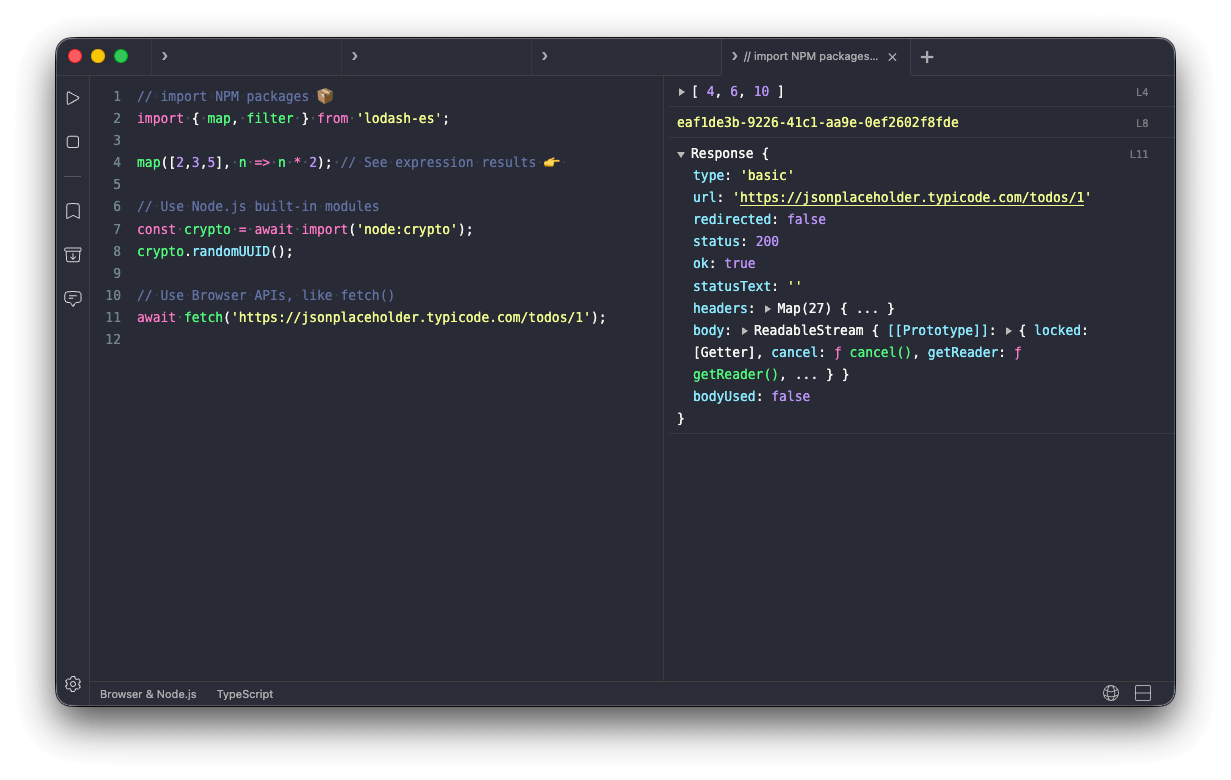1231x780 pixels.
Task: Click the L11 line reference label
Action: [x=1139, y=154]
